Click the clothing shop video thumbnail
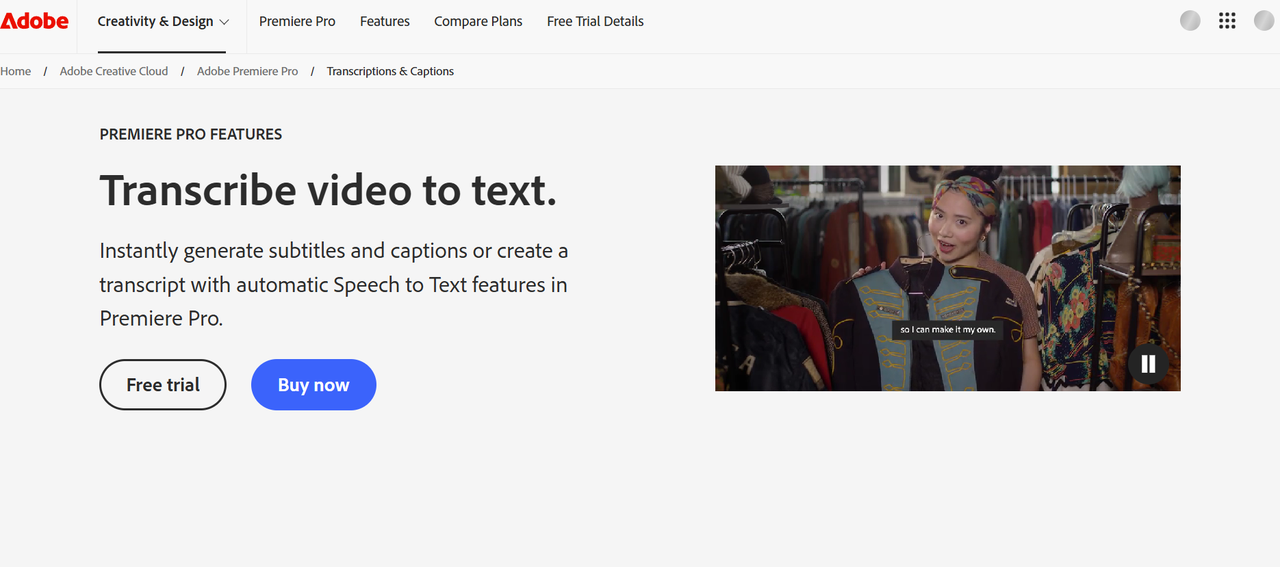This screenshot has width=1280, height=567. [x=947, y=278]
